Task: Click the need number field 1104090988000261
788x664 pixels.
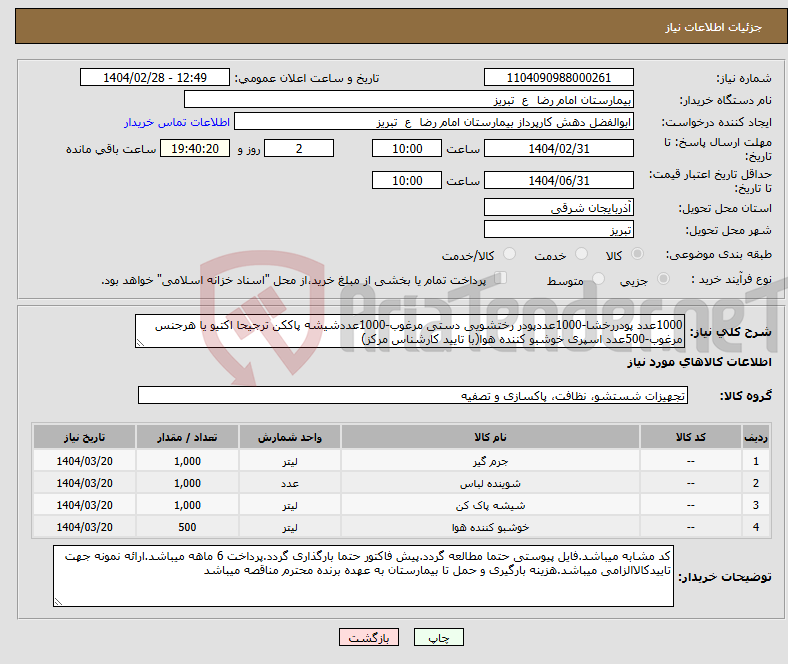Action: pos(558,77)
